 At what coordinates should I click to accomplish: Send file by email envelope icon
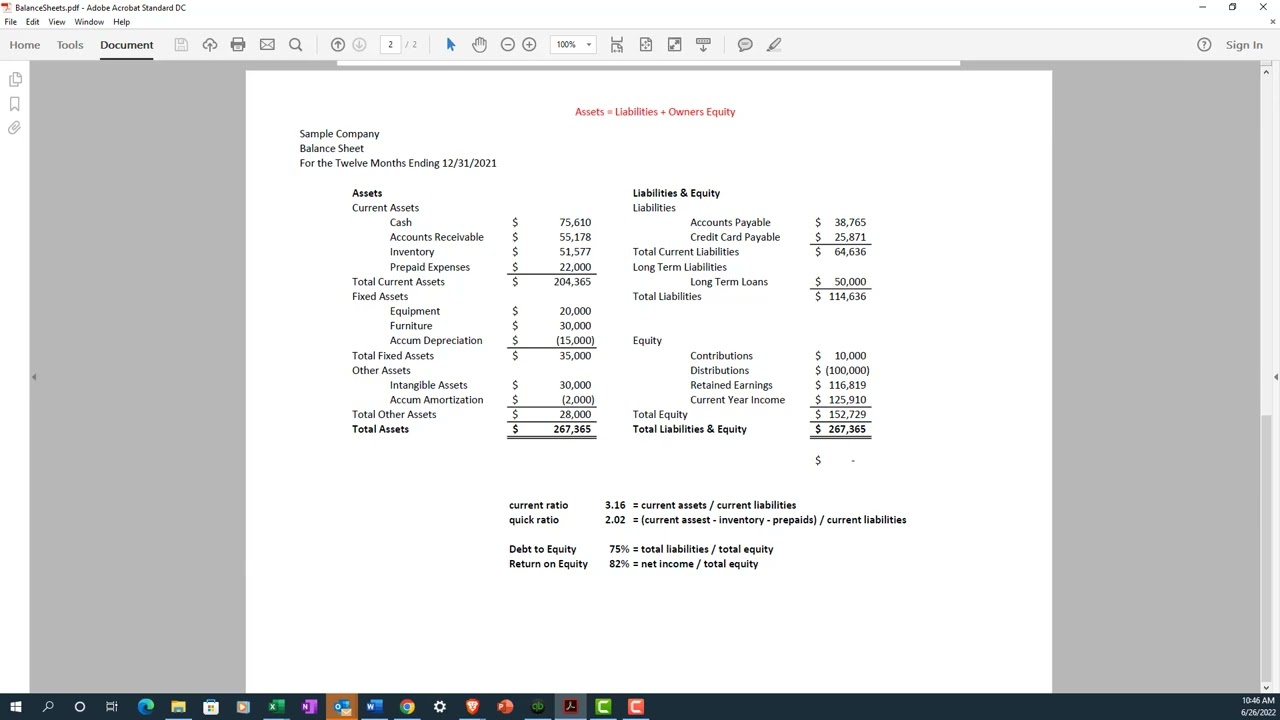click(267, 45)
